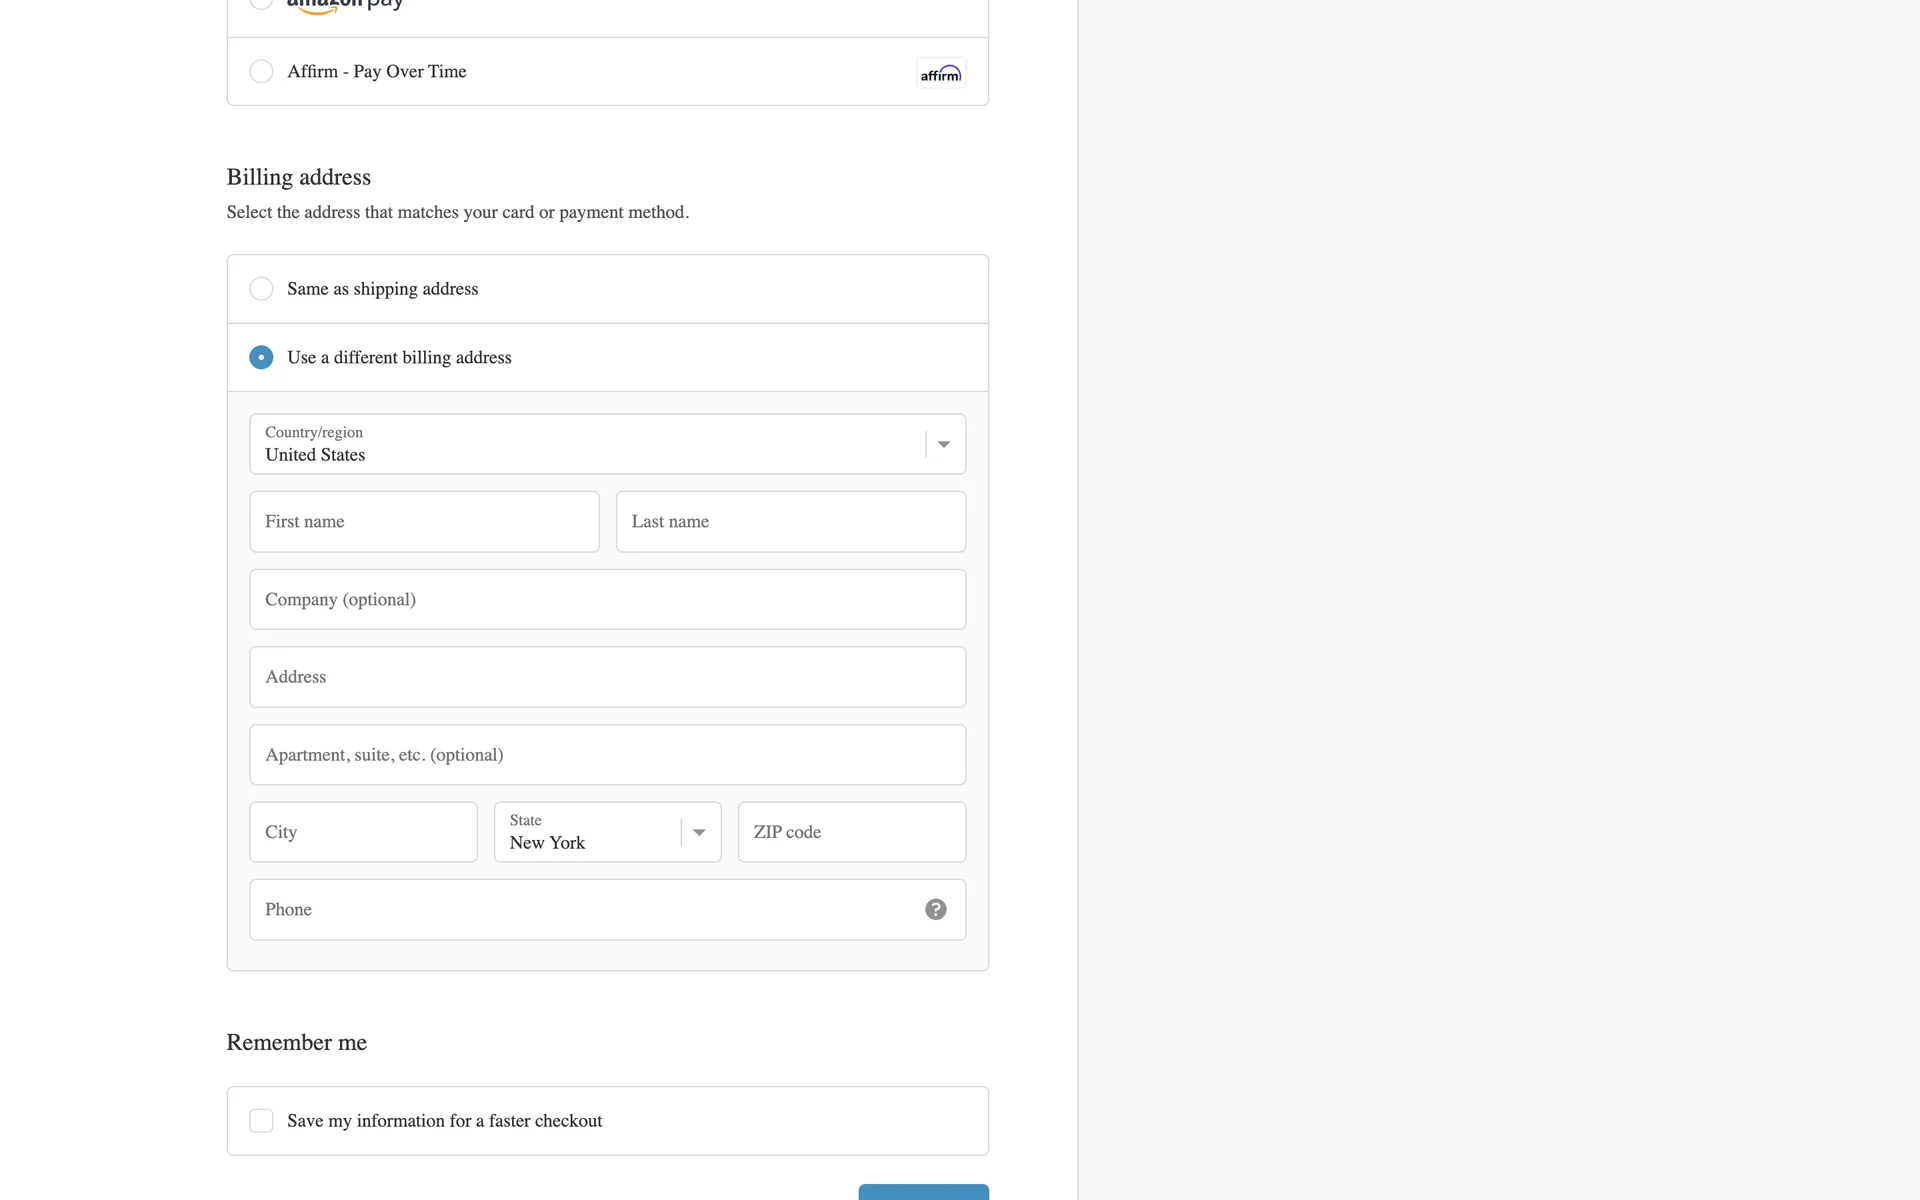
Task: Click the phone help question mark icon
Action: tap(935, 909)
